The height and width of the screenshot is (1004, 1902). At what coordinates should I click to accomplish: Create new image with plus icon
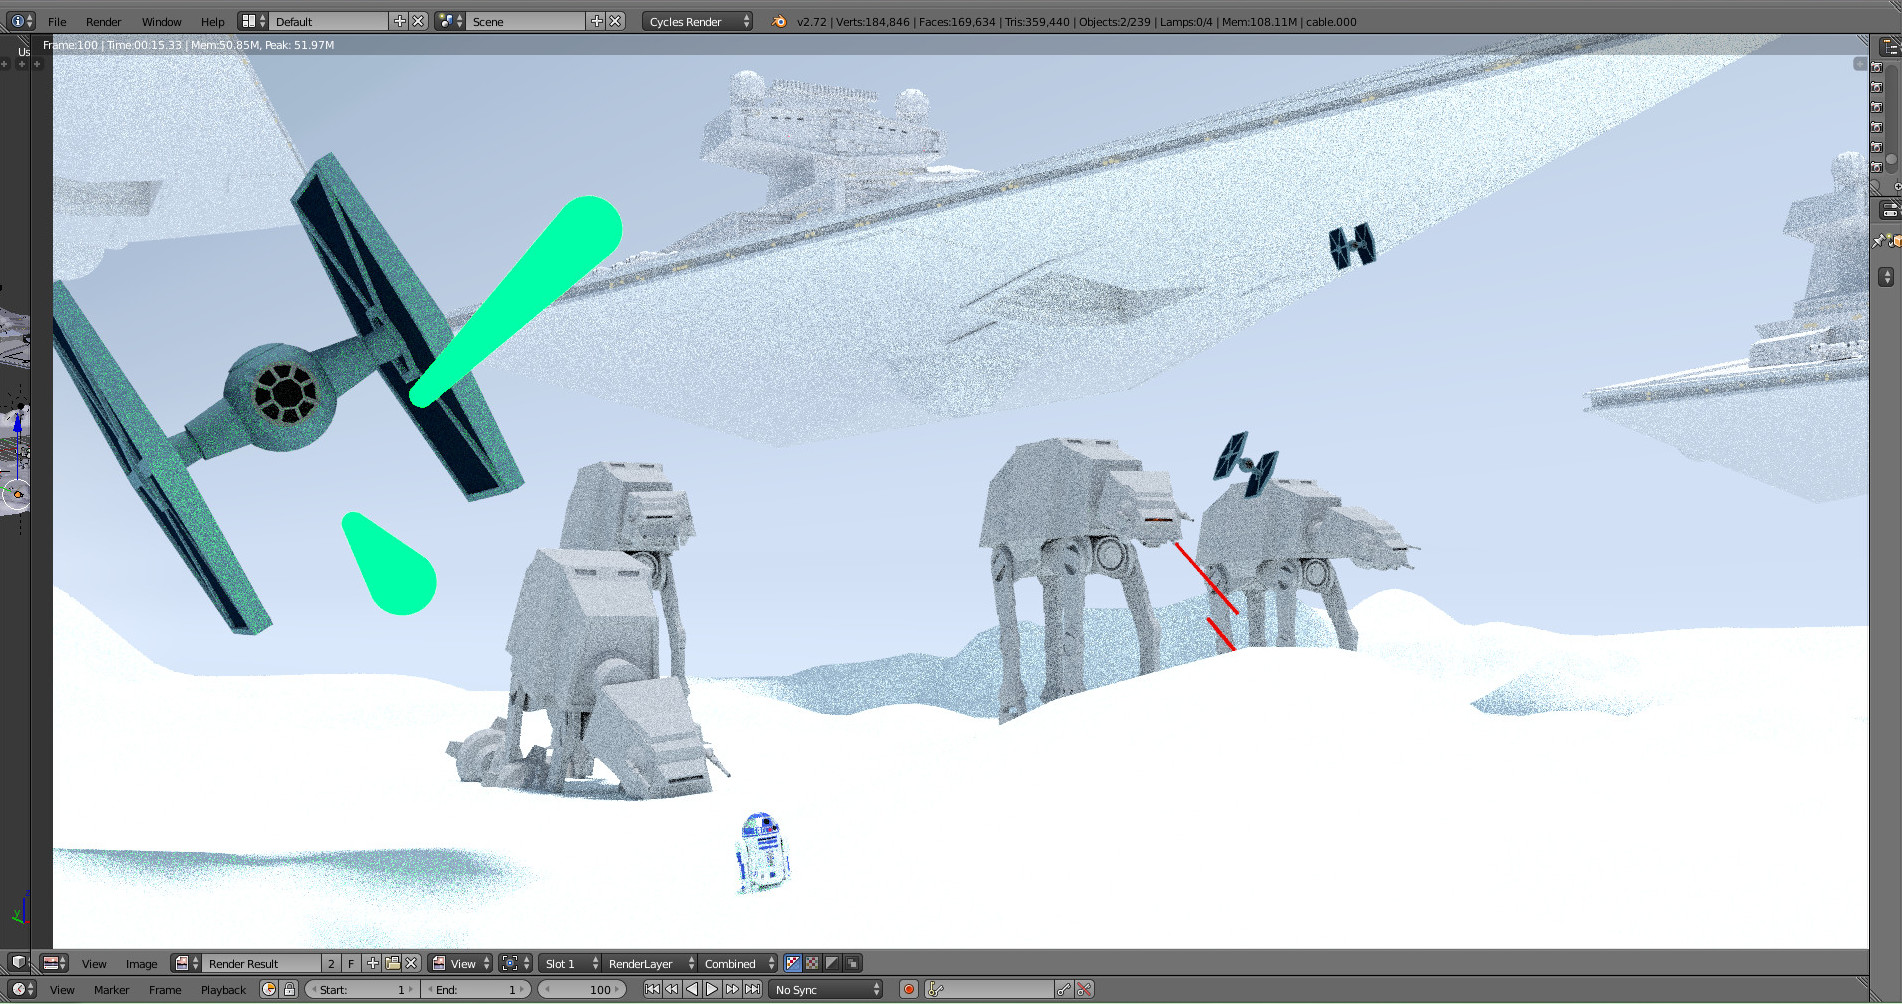point(373,963)
